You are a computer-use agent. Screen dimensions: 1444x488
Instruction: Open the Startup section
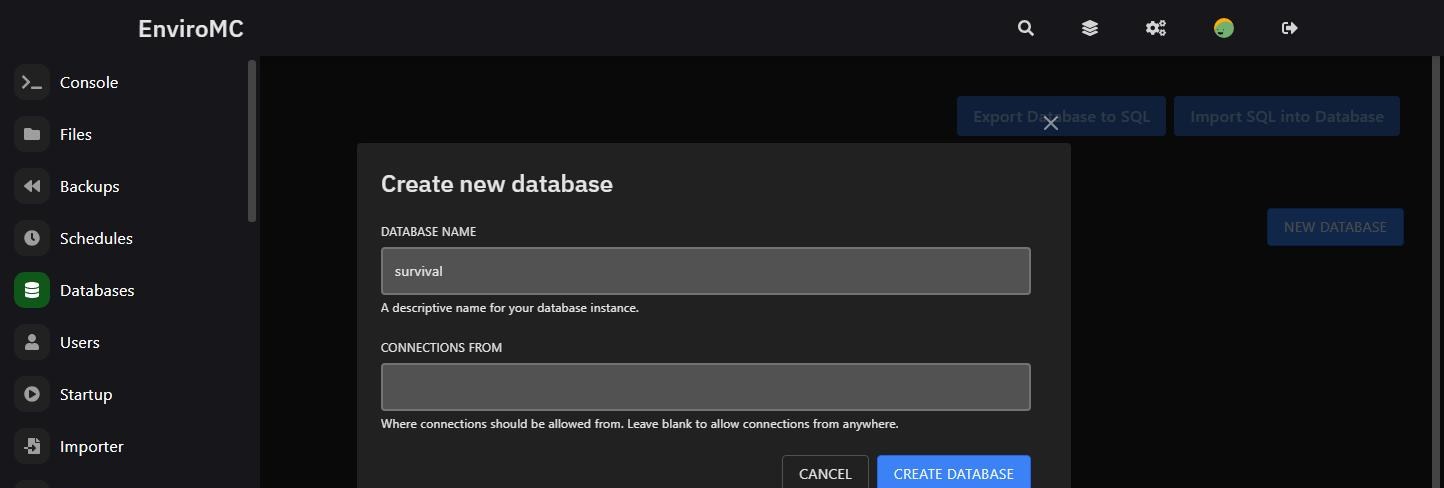pos(86,394)
